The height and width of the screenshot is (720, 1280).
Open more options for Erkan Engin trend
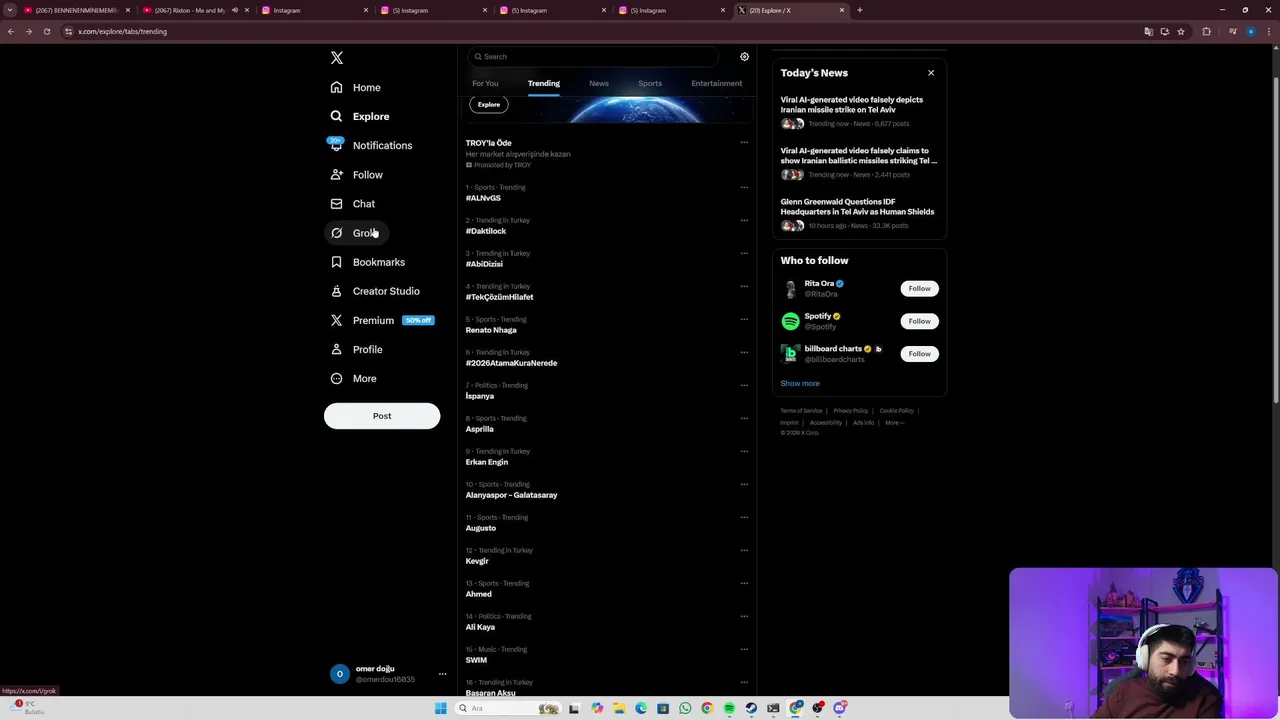click(x=744, y=451)
